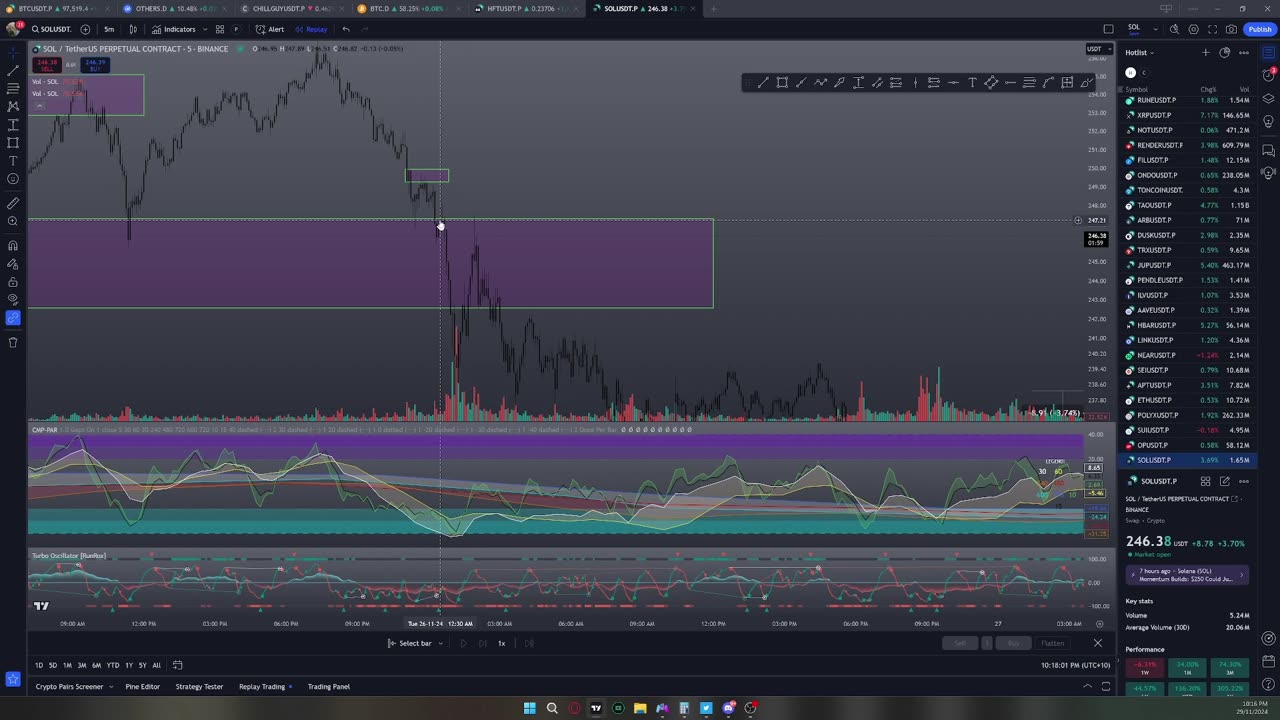Open the Trading Panel tab
Screen dimensions: 1280x720
329,687
